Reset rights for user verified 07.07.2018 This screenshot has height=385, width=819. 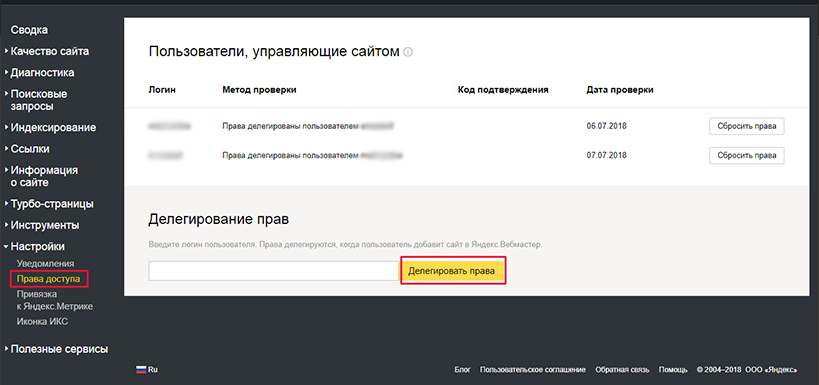pyautogui.click(x=746, y=155)
